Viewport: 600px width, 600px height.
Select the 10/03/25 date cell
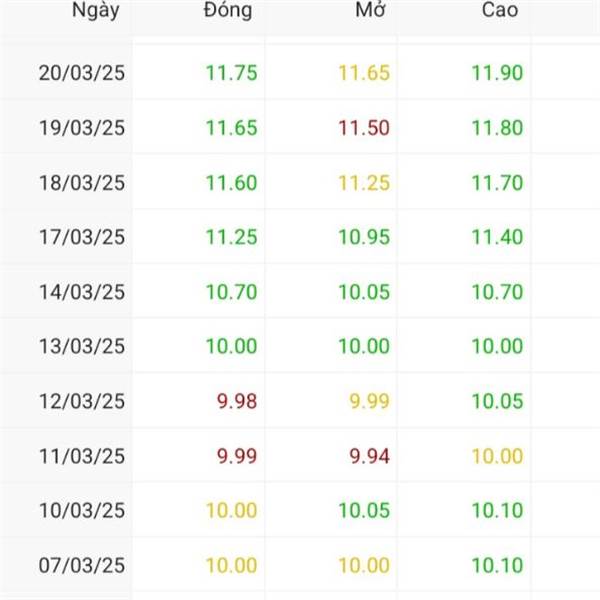(x=82, y=511)
